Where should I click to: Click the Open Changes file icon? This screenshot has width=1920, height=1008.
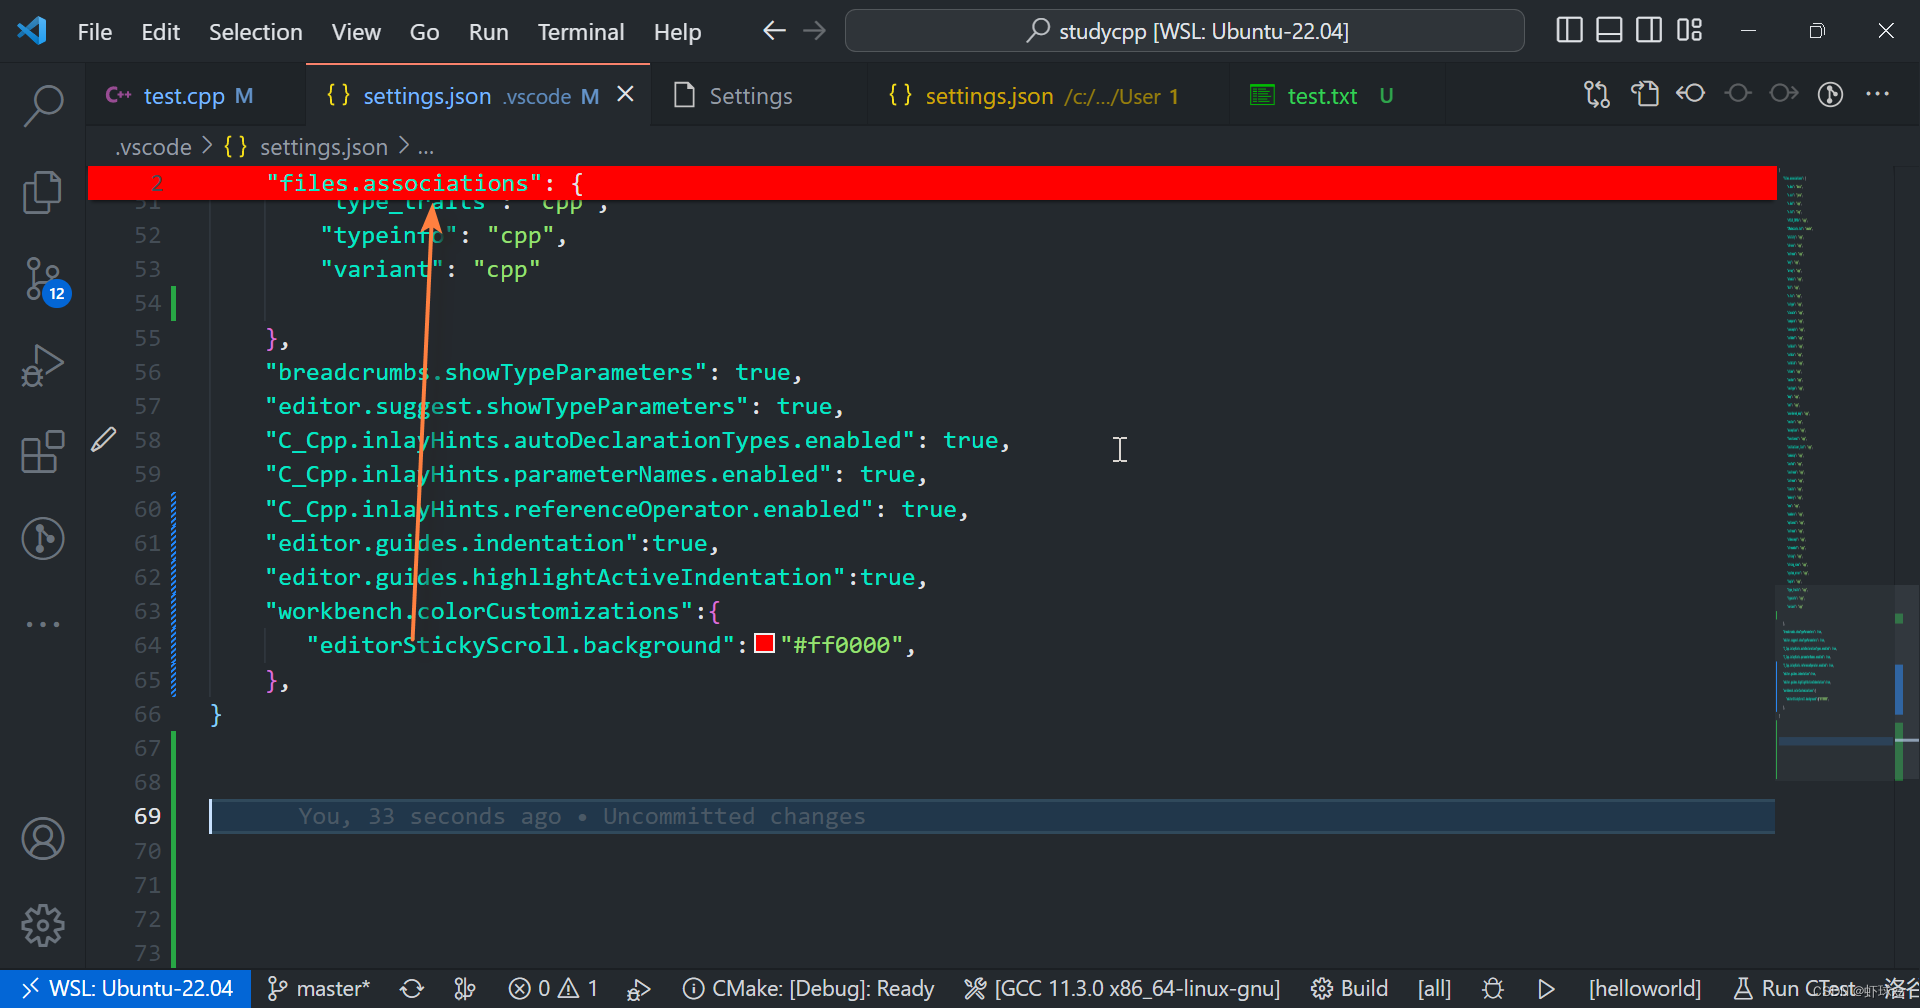pyautogui.click(x=1645, y=95)
